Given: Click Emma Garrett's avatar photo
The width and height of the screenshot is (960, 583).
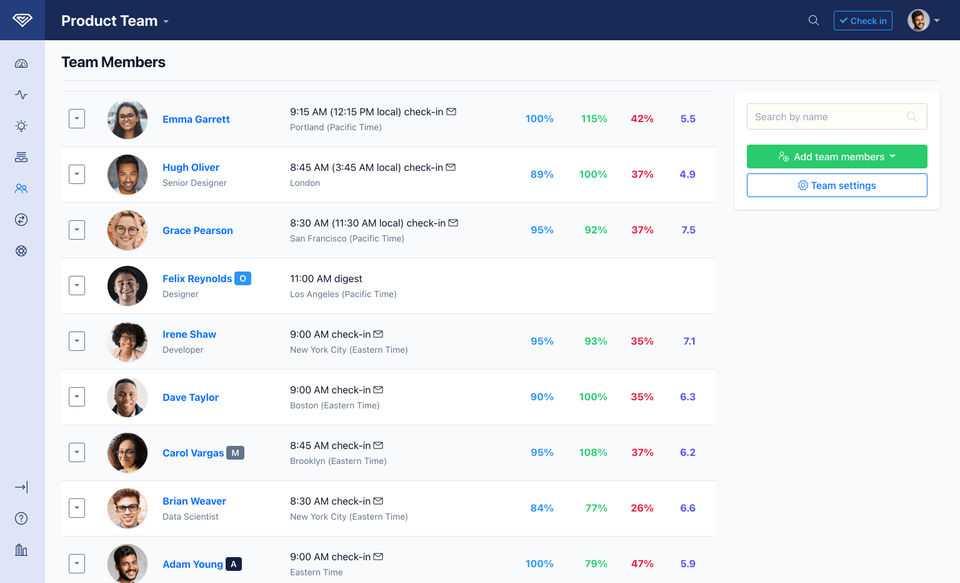Looking at the screenshot, I should pos(127,119).
